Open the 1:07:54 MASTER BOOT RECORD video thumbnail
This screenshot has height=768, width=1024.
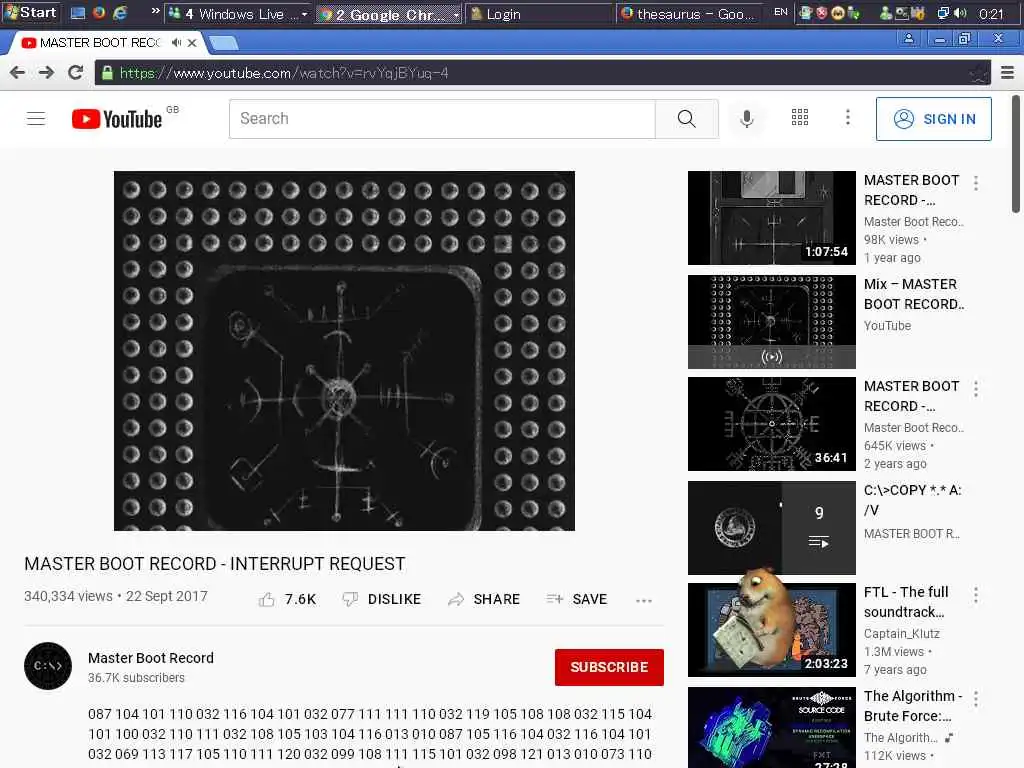(x=772, y=218)
